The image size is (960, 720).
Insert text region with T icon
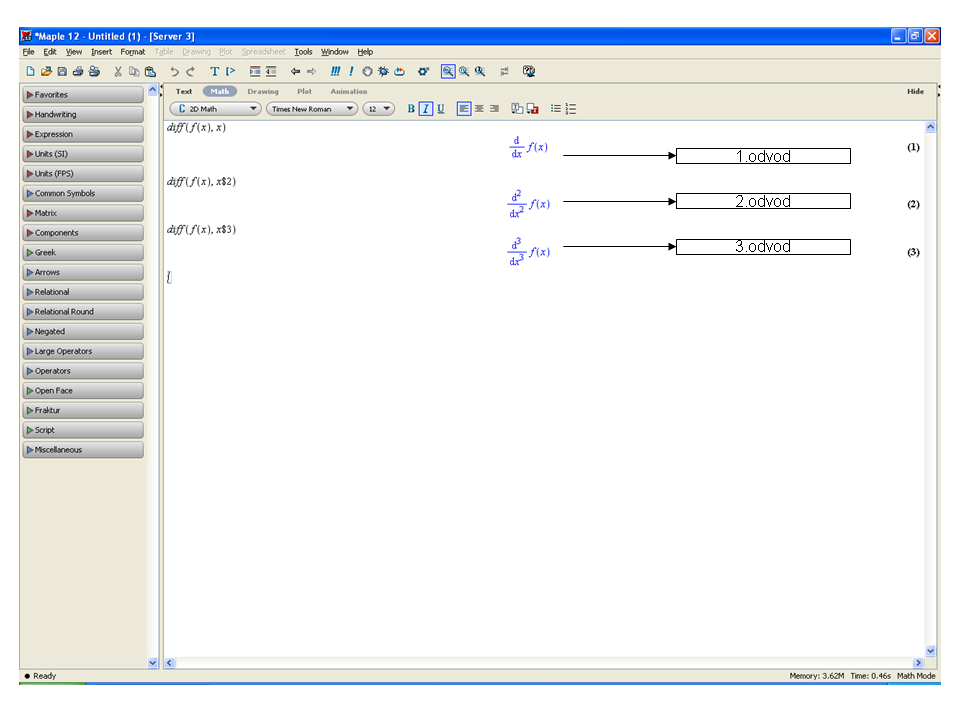(x=214, y=71)
